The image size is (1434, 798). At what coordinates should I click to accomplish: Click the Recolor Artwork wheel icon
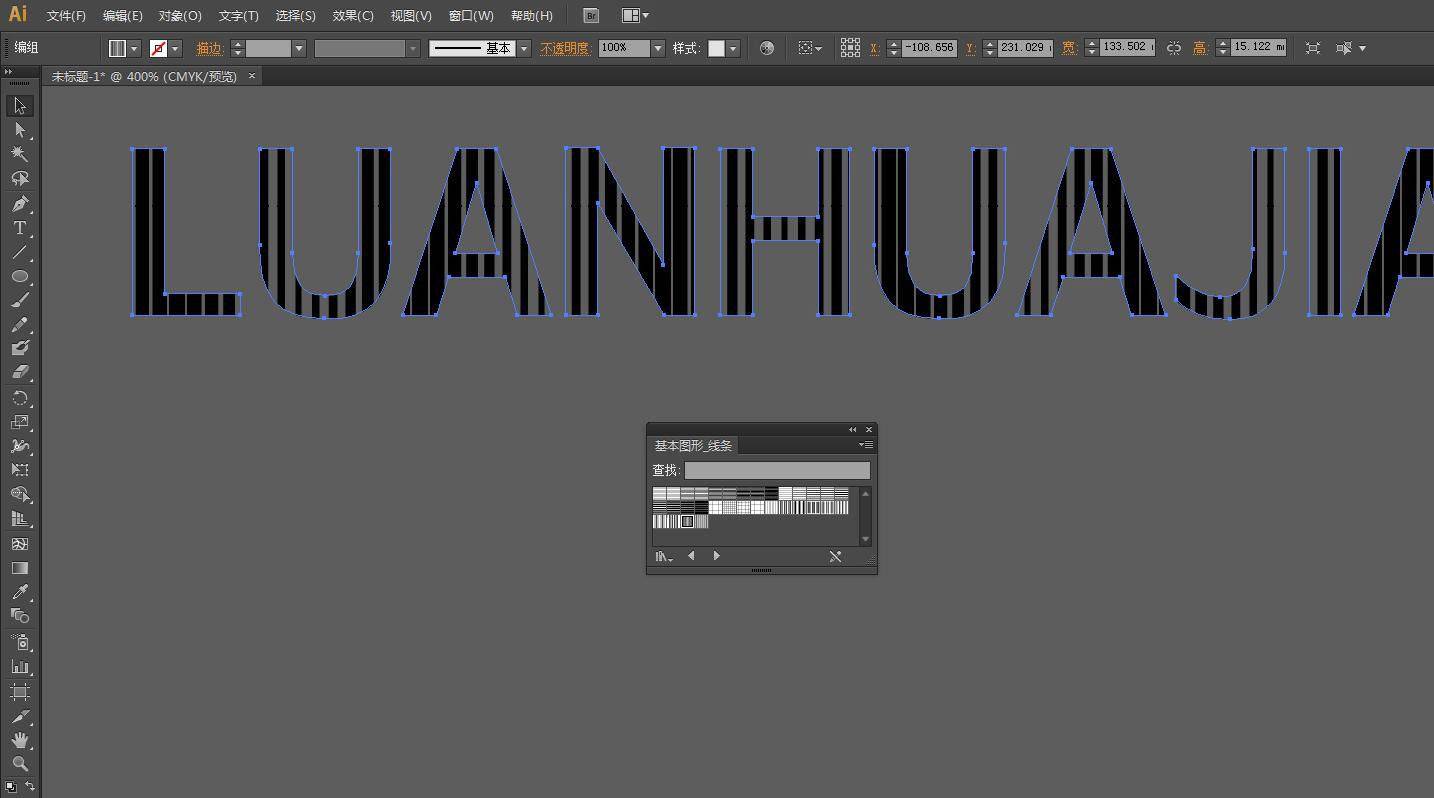point(767,48)
